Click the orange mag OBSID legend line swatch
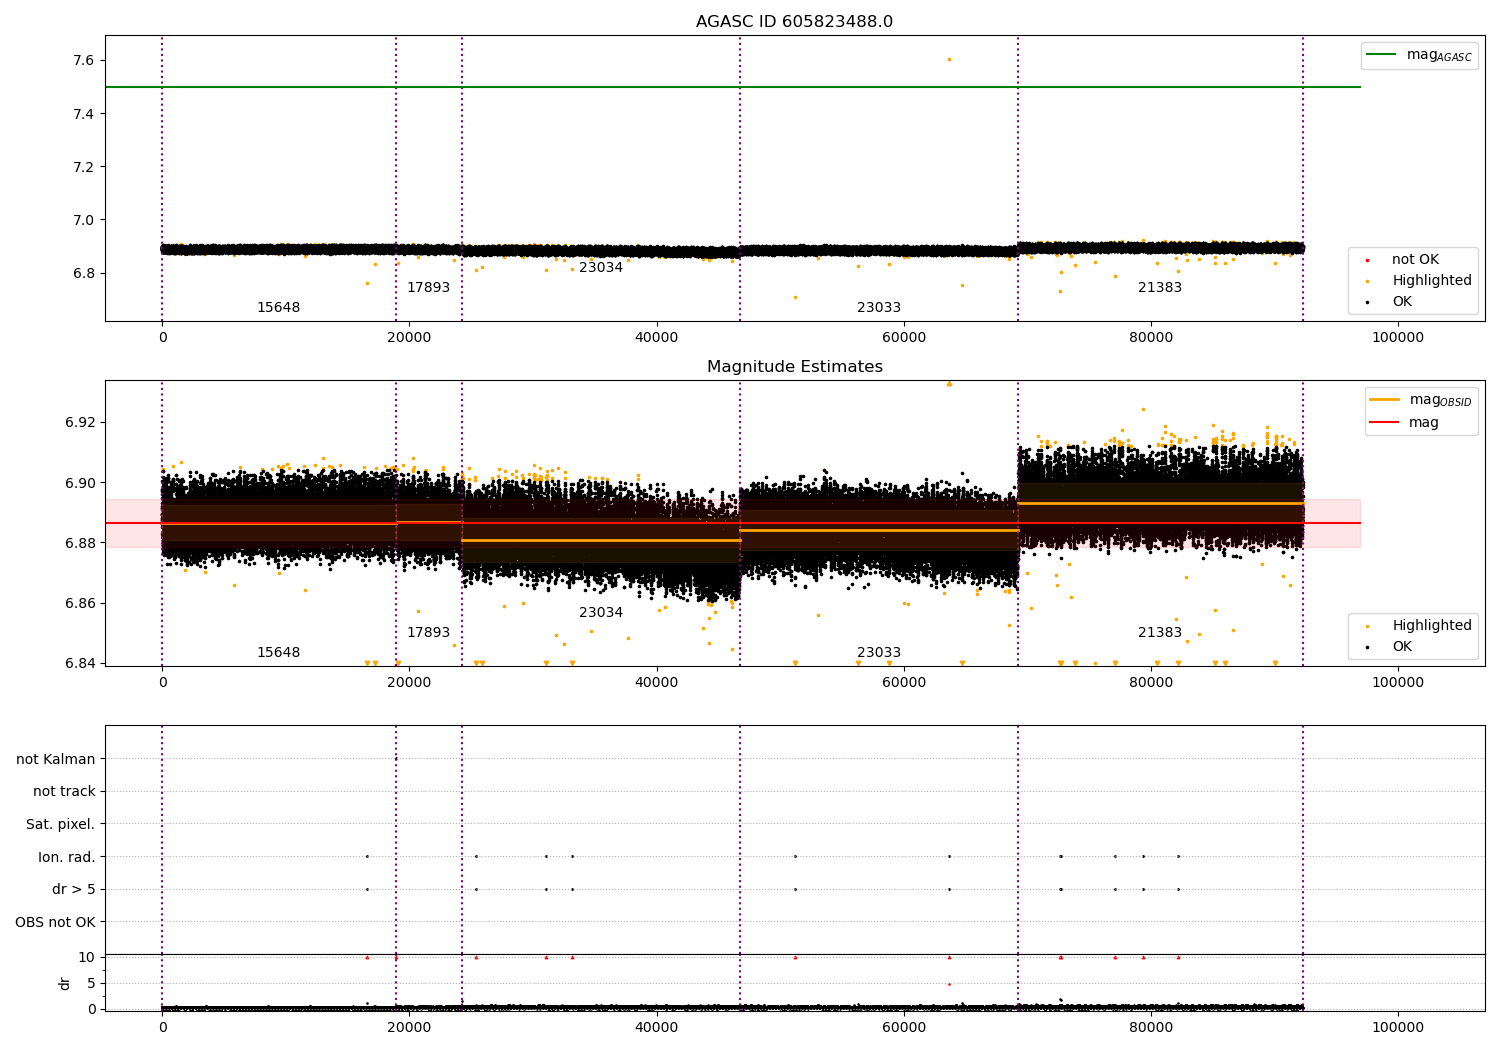 point(1385,400)
